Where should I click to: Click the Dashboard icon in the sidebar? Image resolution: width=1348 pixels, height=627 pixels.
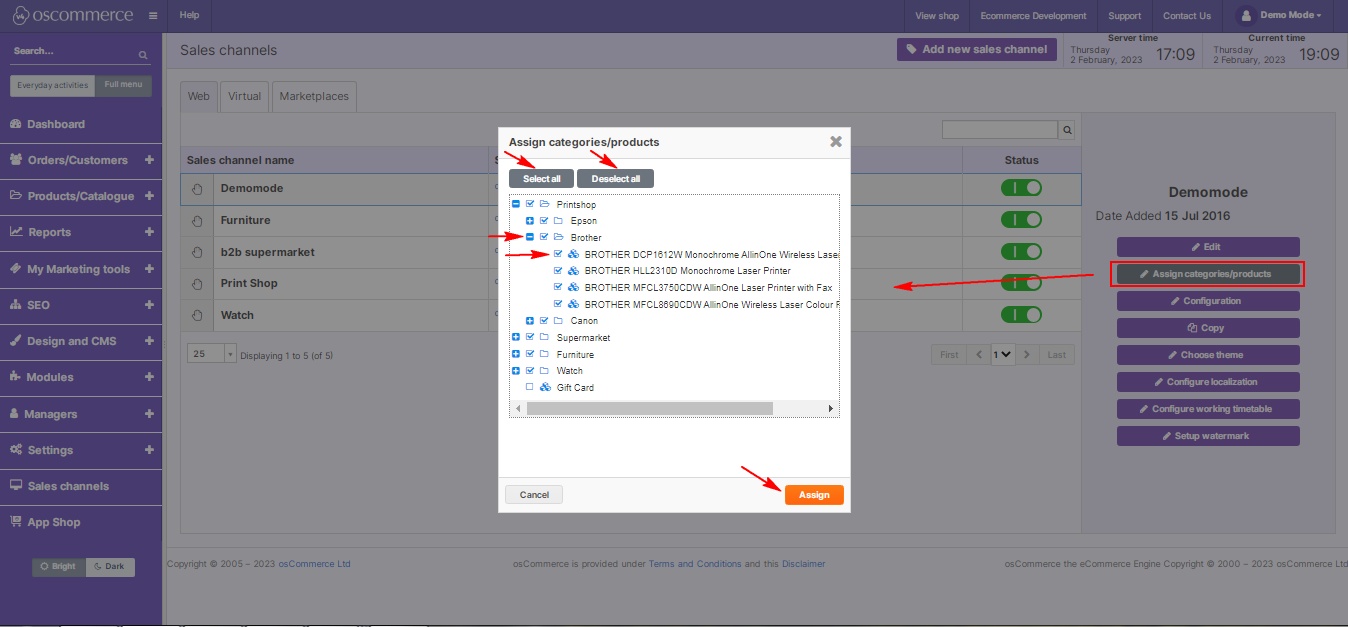(x=16, y=124)
